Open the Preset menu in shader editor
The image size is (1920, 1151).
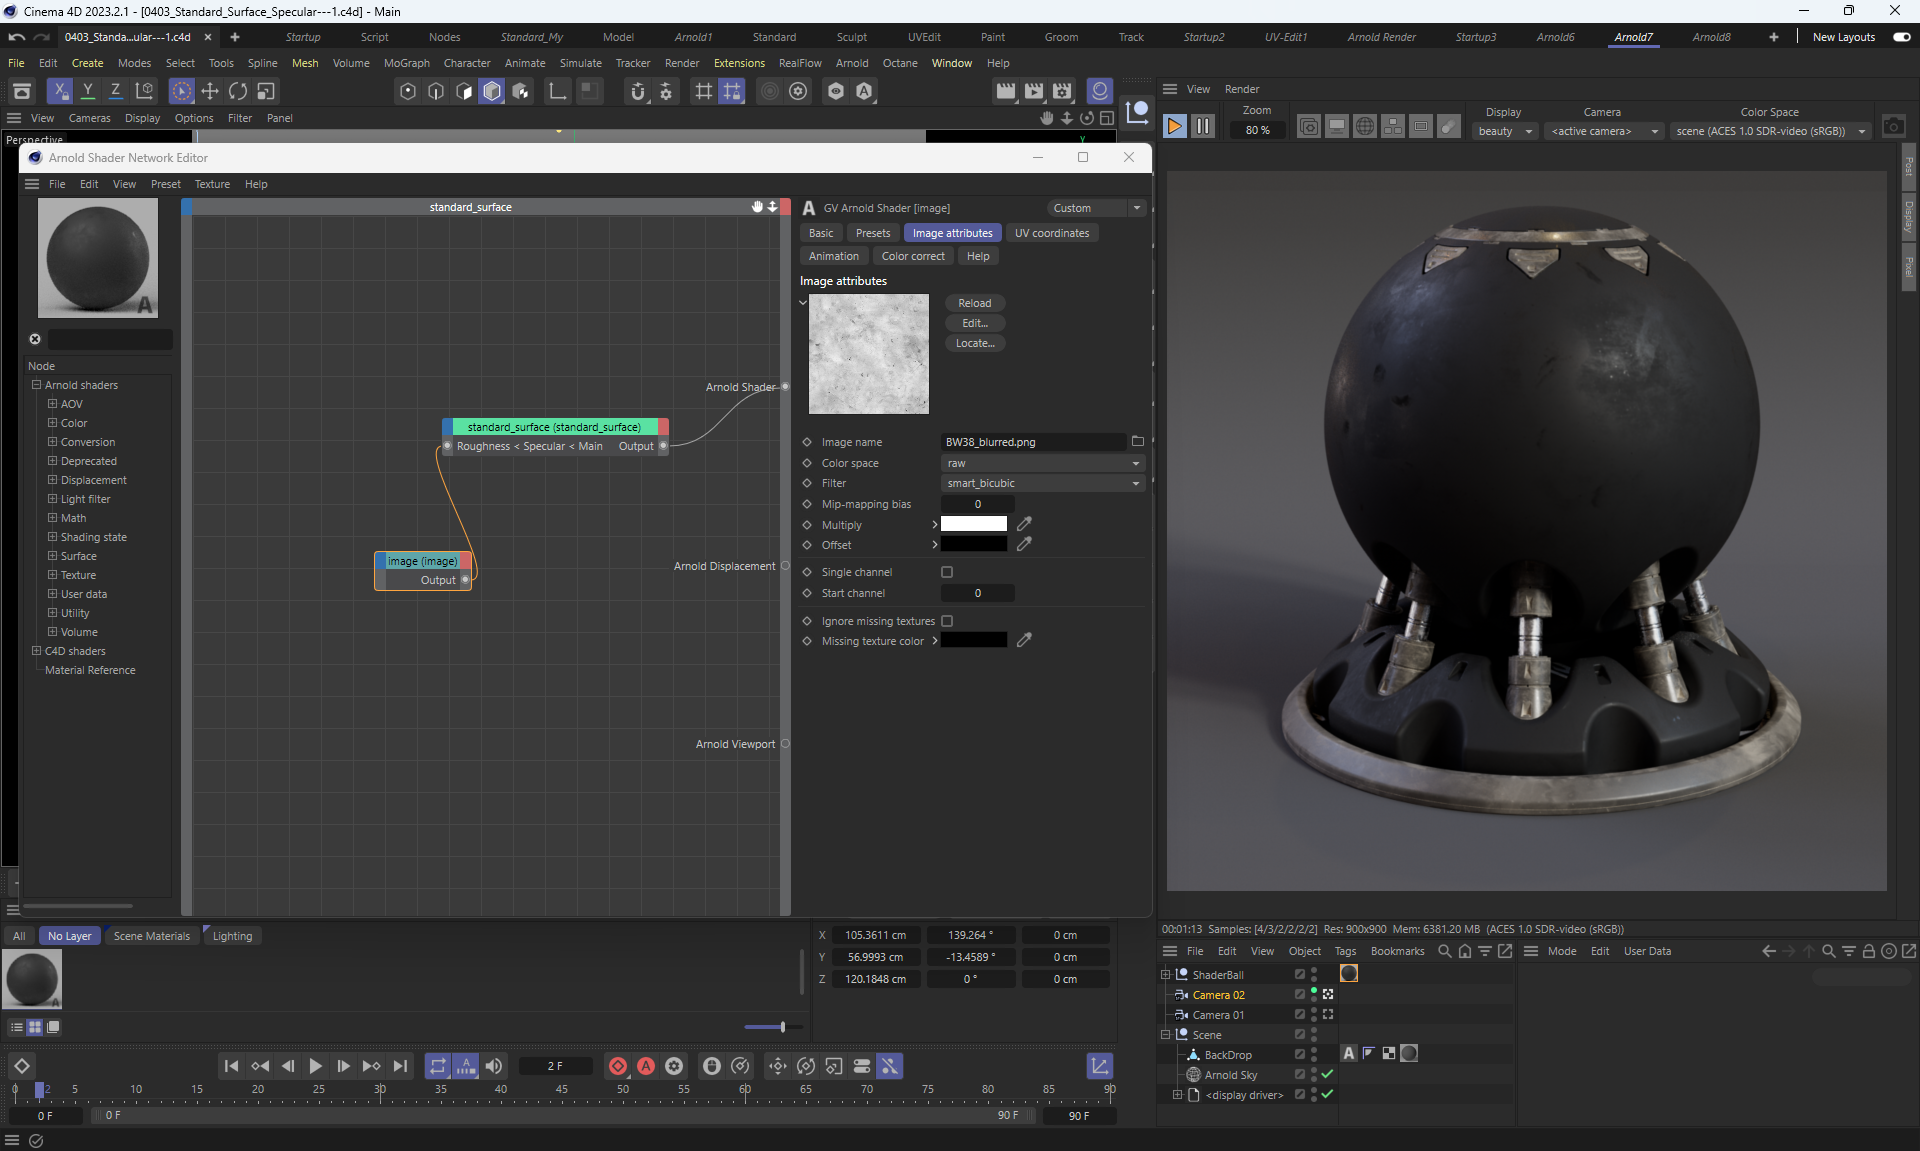165,184
